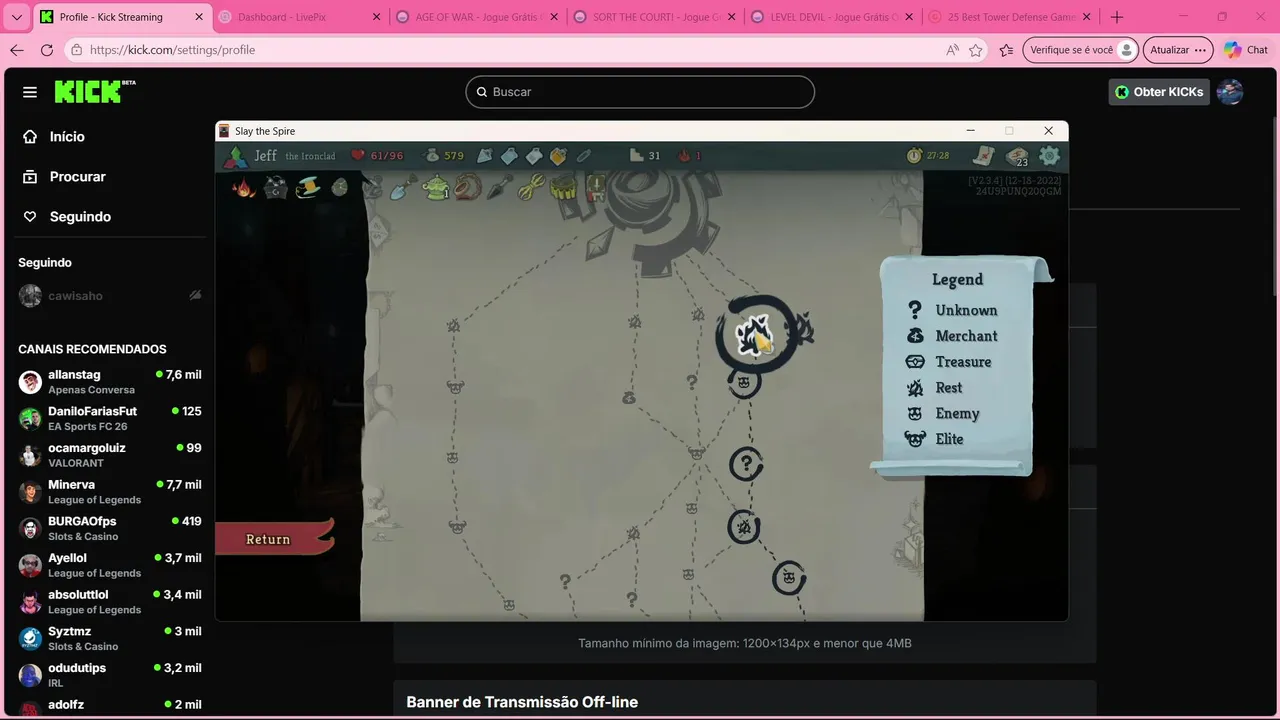Click the browser address bar URL
Viewport: 1280px width, 720px height.
point(172,50)
